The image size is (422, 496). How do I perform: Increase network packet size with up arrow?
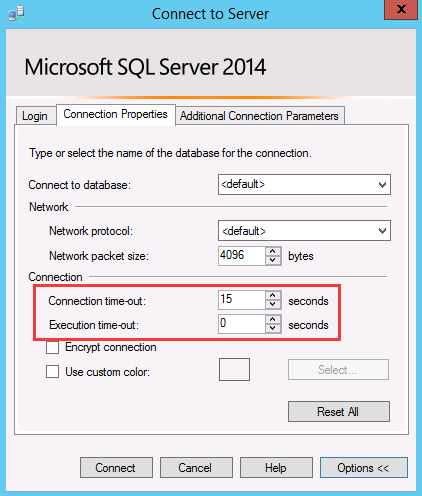(273, 251)
